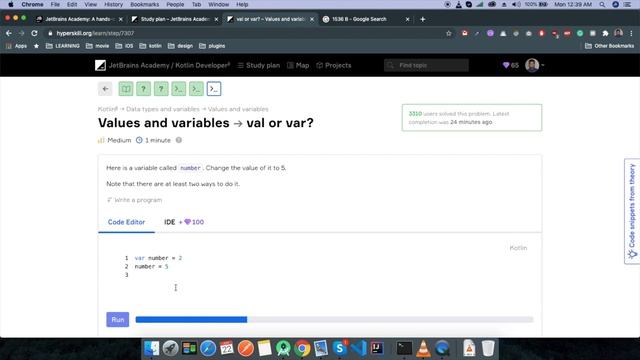This screenshot has height=360, width=640.
Task: Open the Chrome Extensions puzzle icon
Action: coord(605,33)
